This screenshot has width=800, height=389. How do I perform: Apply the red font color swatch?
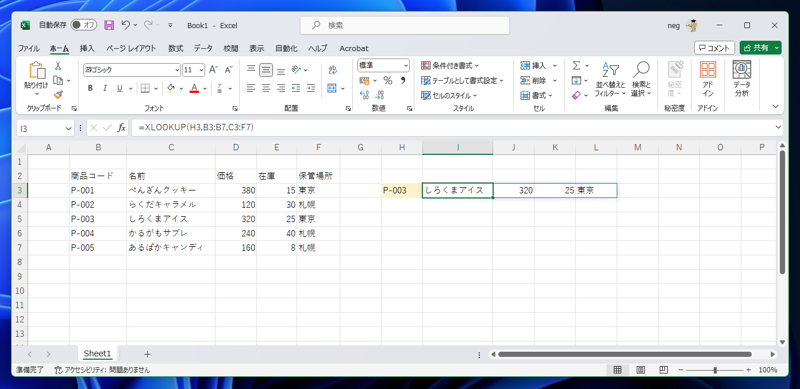(x=194, y=88)
